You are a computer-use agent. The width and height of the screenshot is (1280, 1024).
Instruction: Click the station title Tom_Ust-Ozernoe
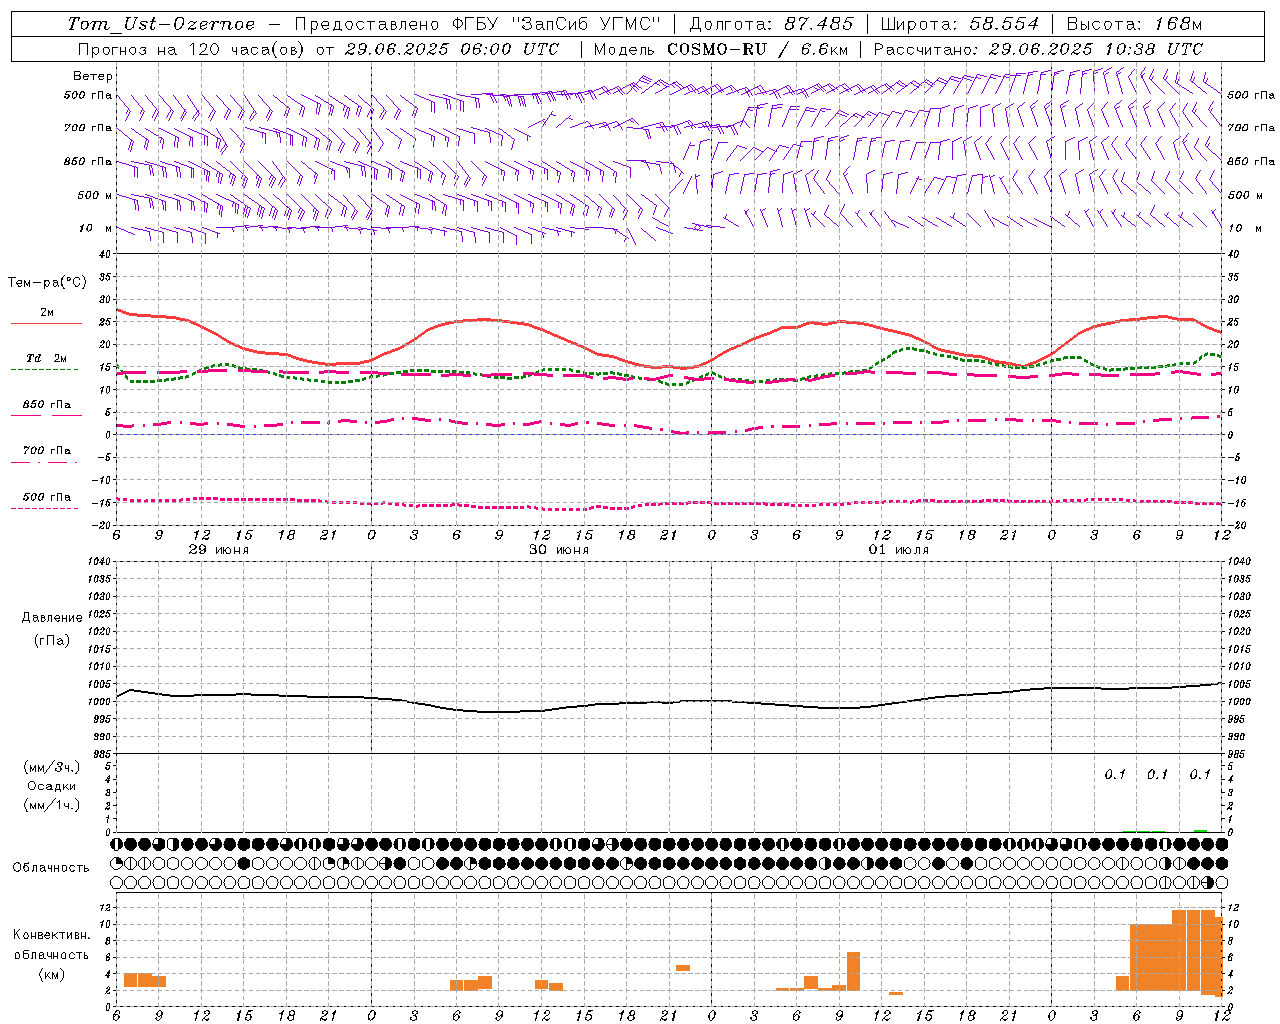click(161, 24)
